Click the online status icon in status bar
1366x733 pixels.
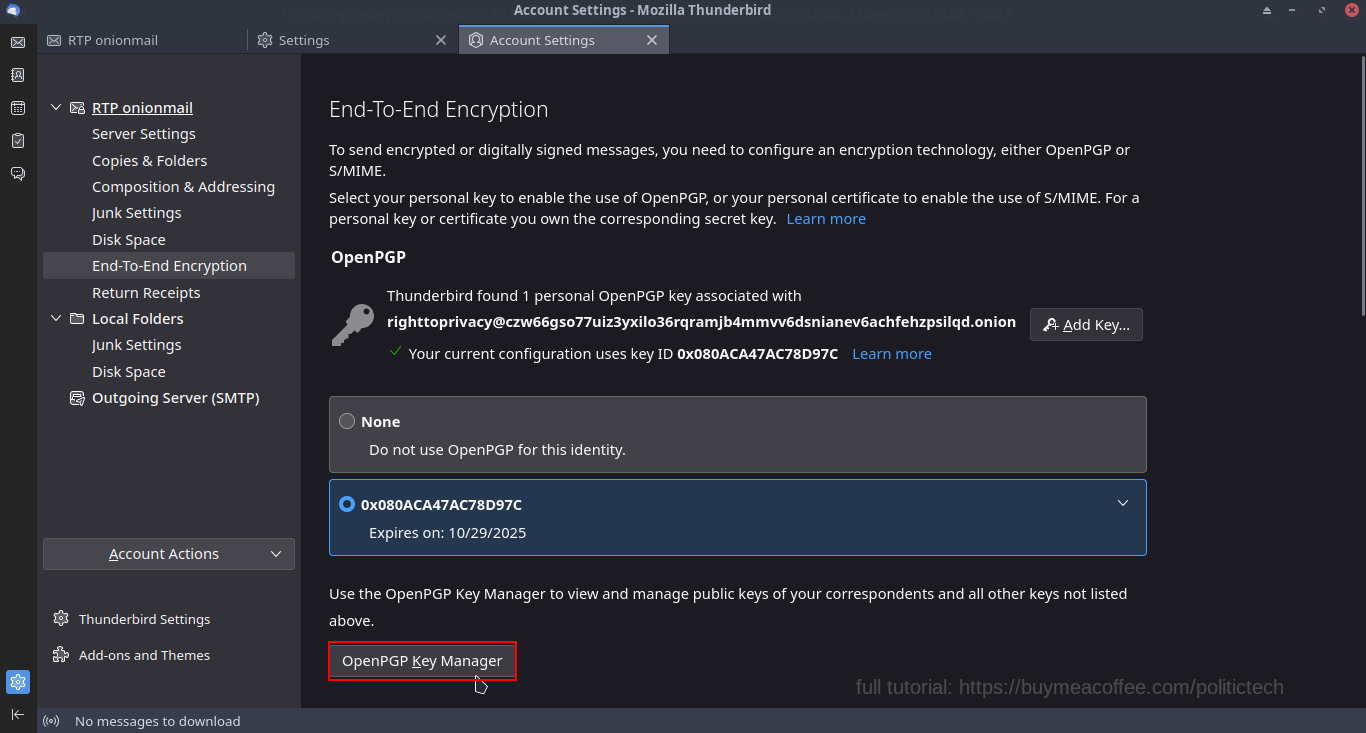click(x=51, y=721)
